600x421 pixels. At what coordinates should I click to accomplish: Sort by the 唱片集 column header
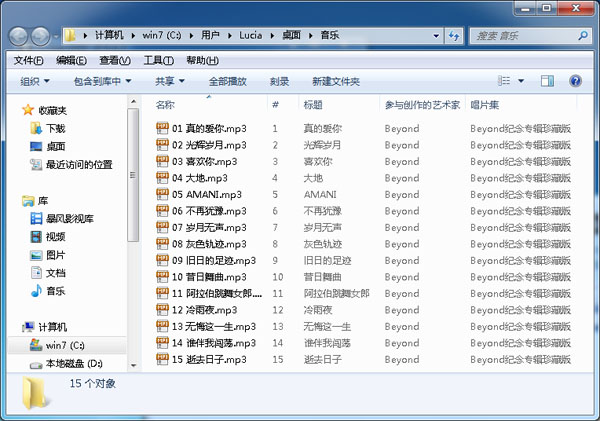click(x=484, y=105)
